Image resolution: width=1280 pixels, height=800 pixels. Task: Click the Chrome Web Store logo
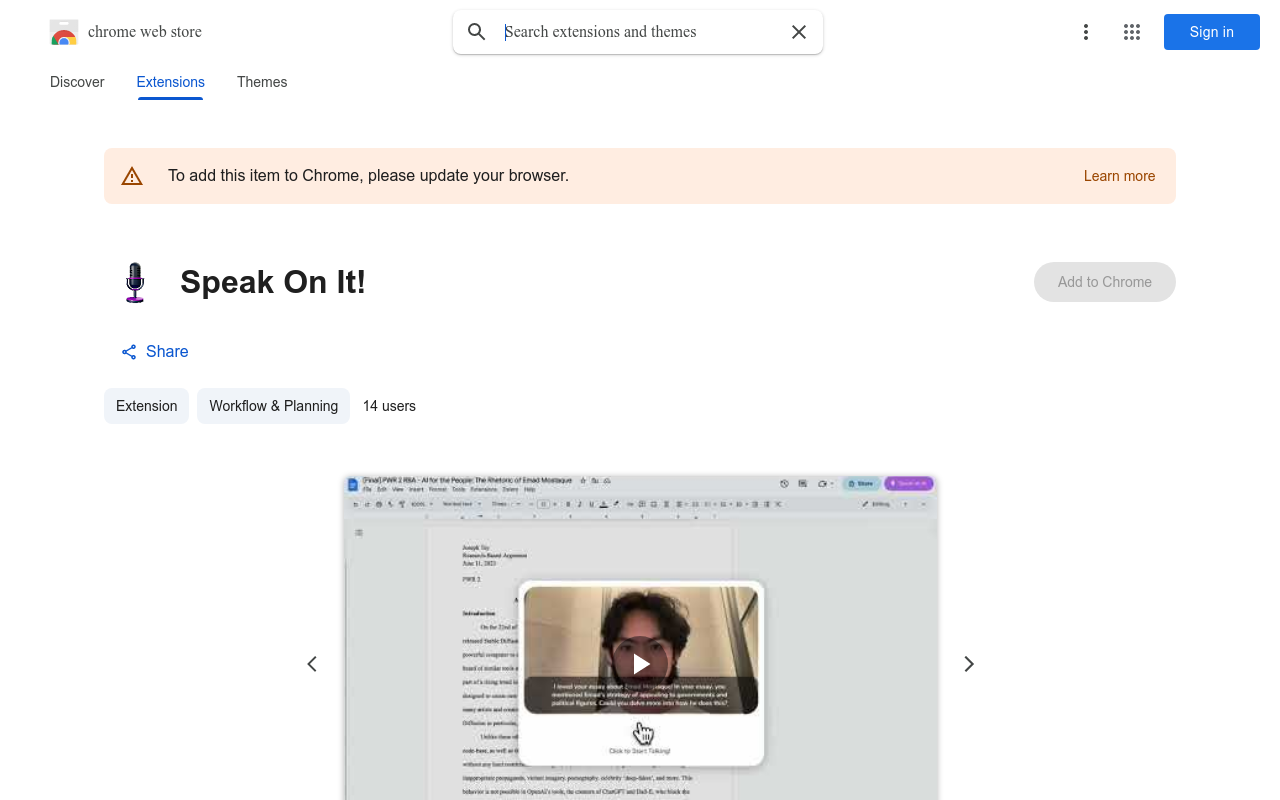pos(64,32)
